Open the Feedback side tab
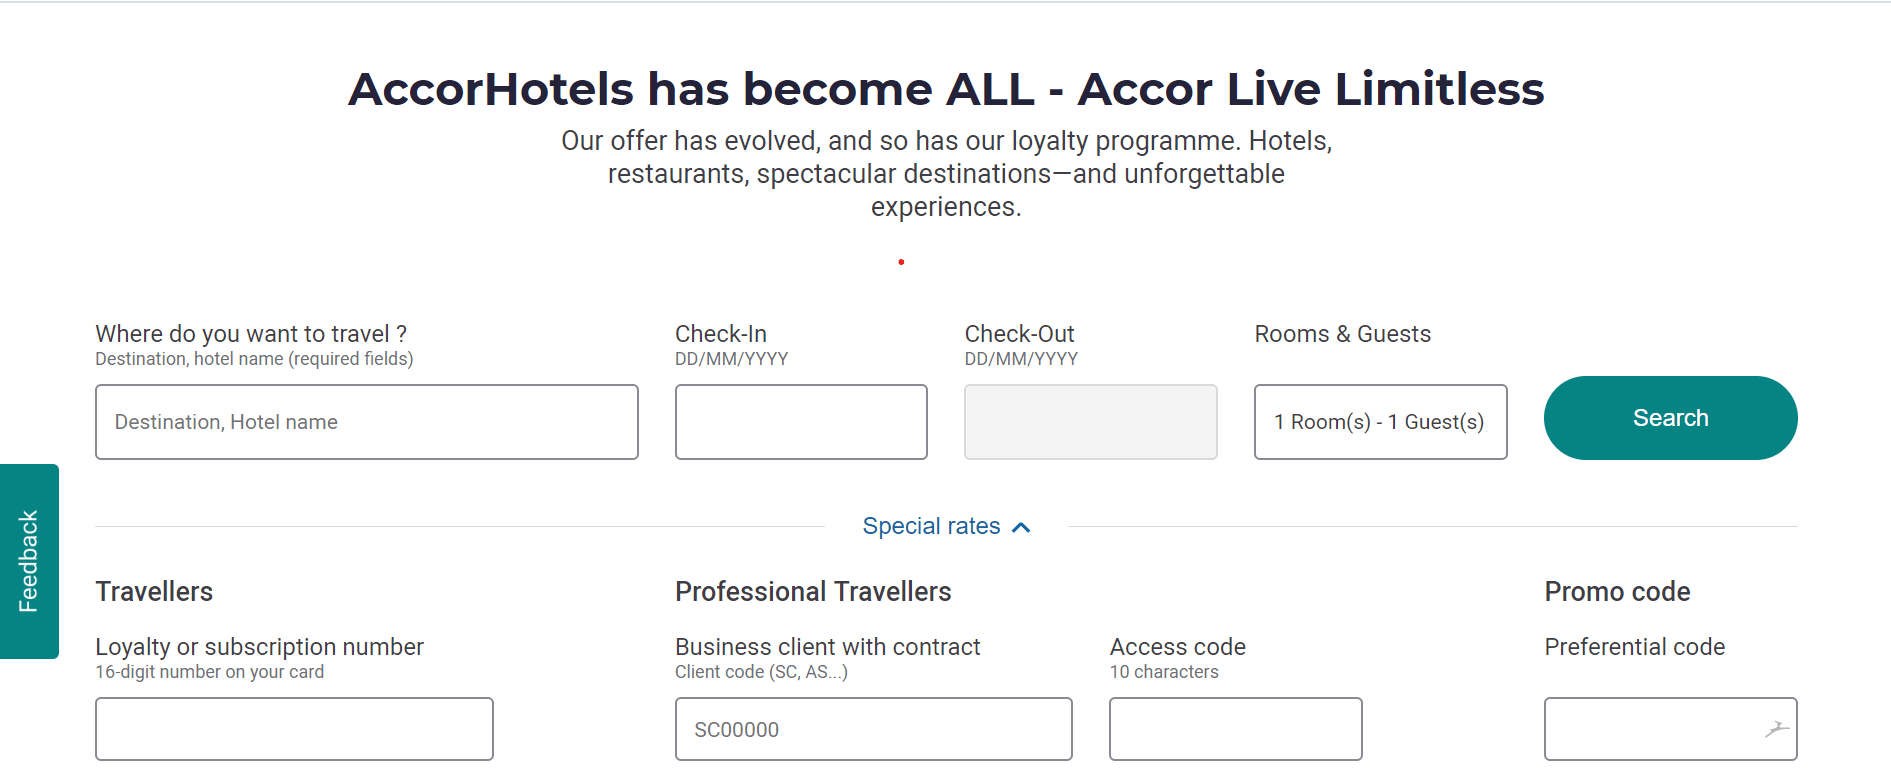The width and height of the screenshot is (1891, 769). tap(29, 561)
